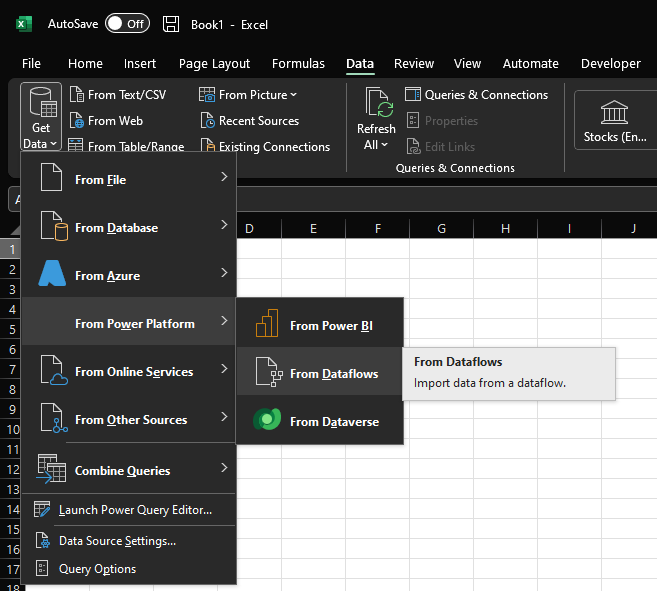Click the Get Data database icon
The image size is (657, 591).
click(x=43, y=102)
